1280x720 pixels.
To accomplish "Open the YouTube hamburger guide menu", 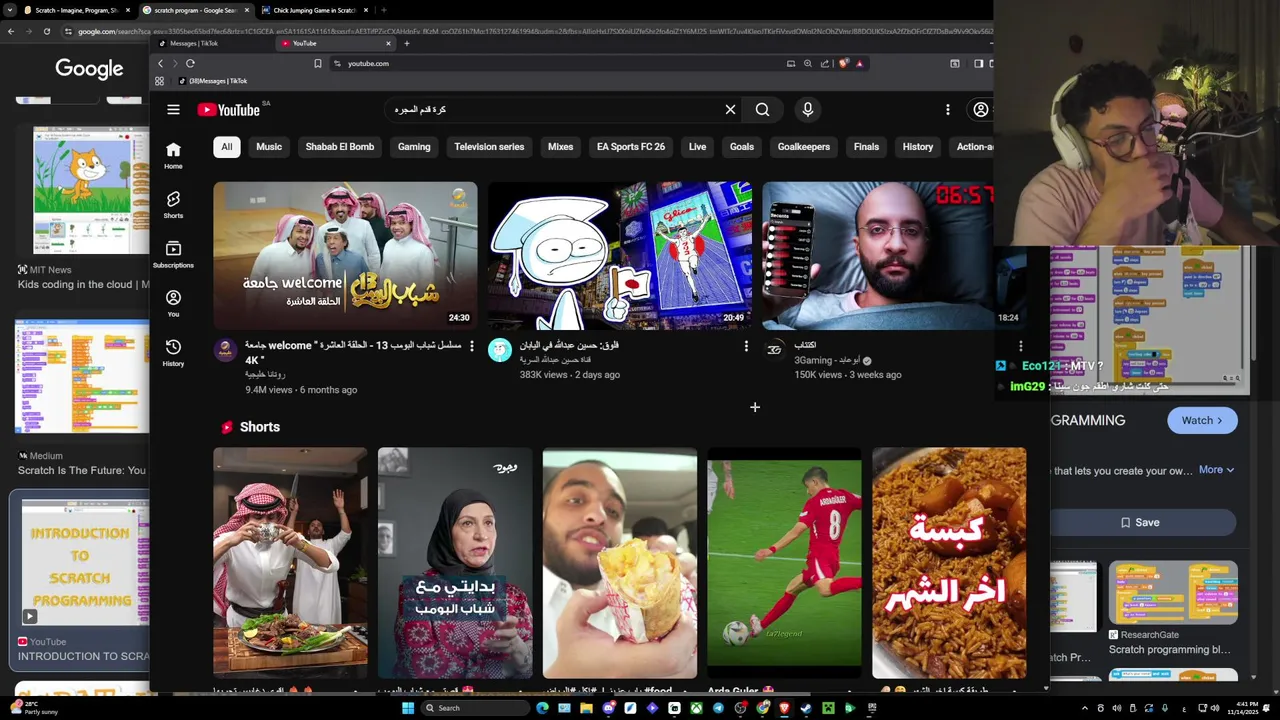I will (173, 110).
